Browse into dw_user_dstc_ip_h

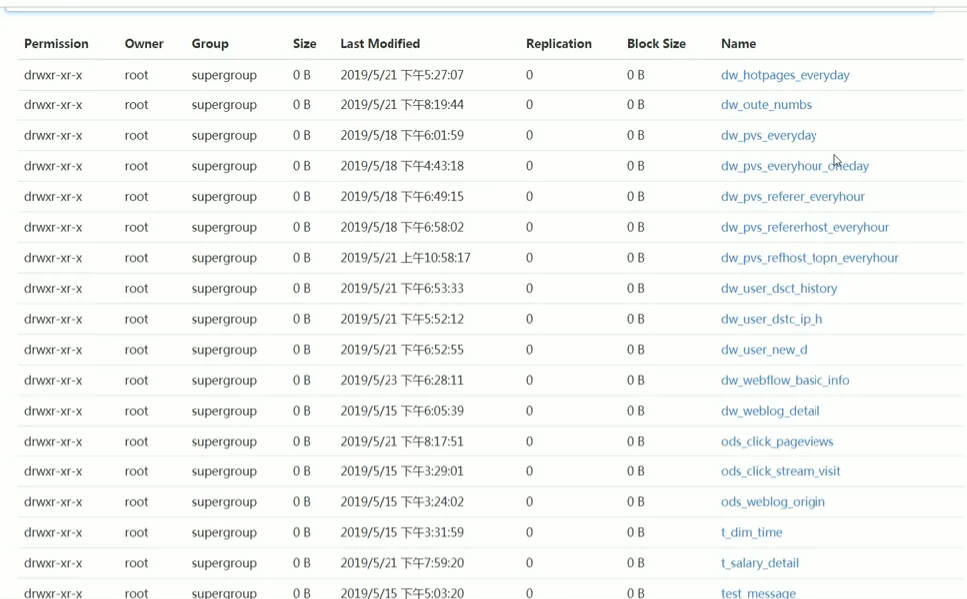pyautogui.click(x=772, y=319)
